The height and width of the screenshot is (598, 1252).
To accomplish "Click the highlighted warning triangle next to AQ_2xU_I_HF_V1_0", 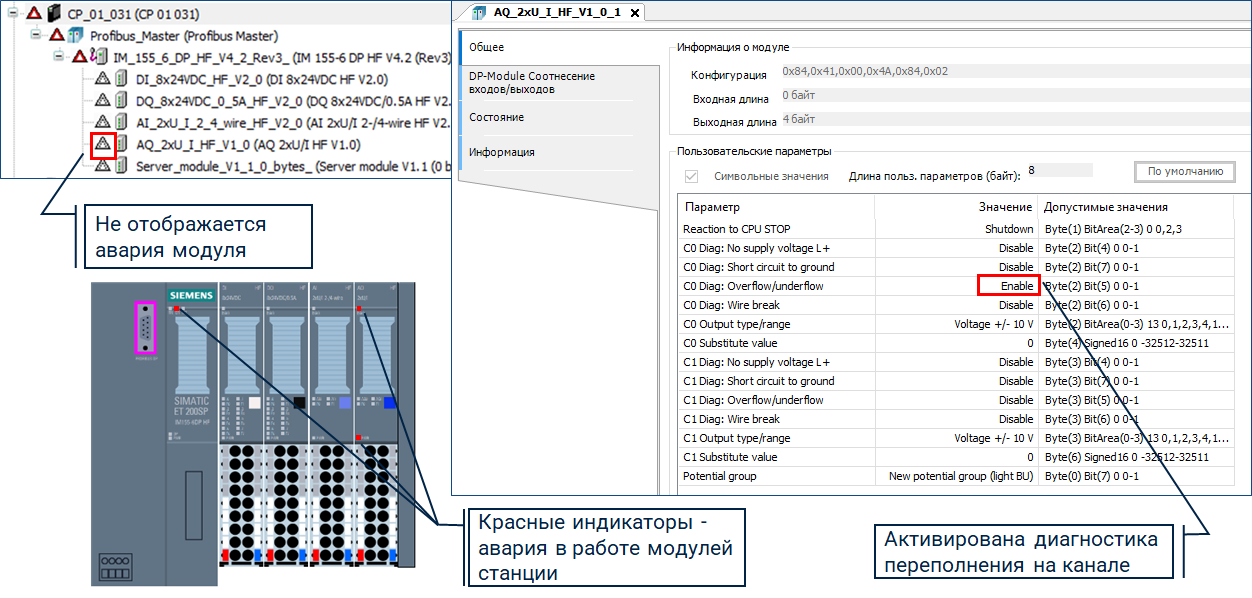I will tap(102, 145).
